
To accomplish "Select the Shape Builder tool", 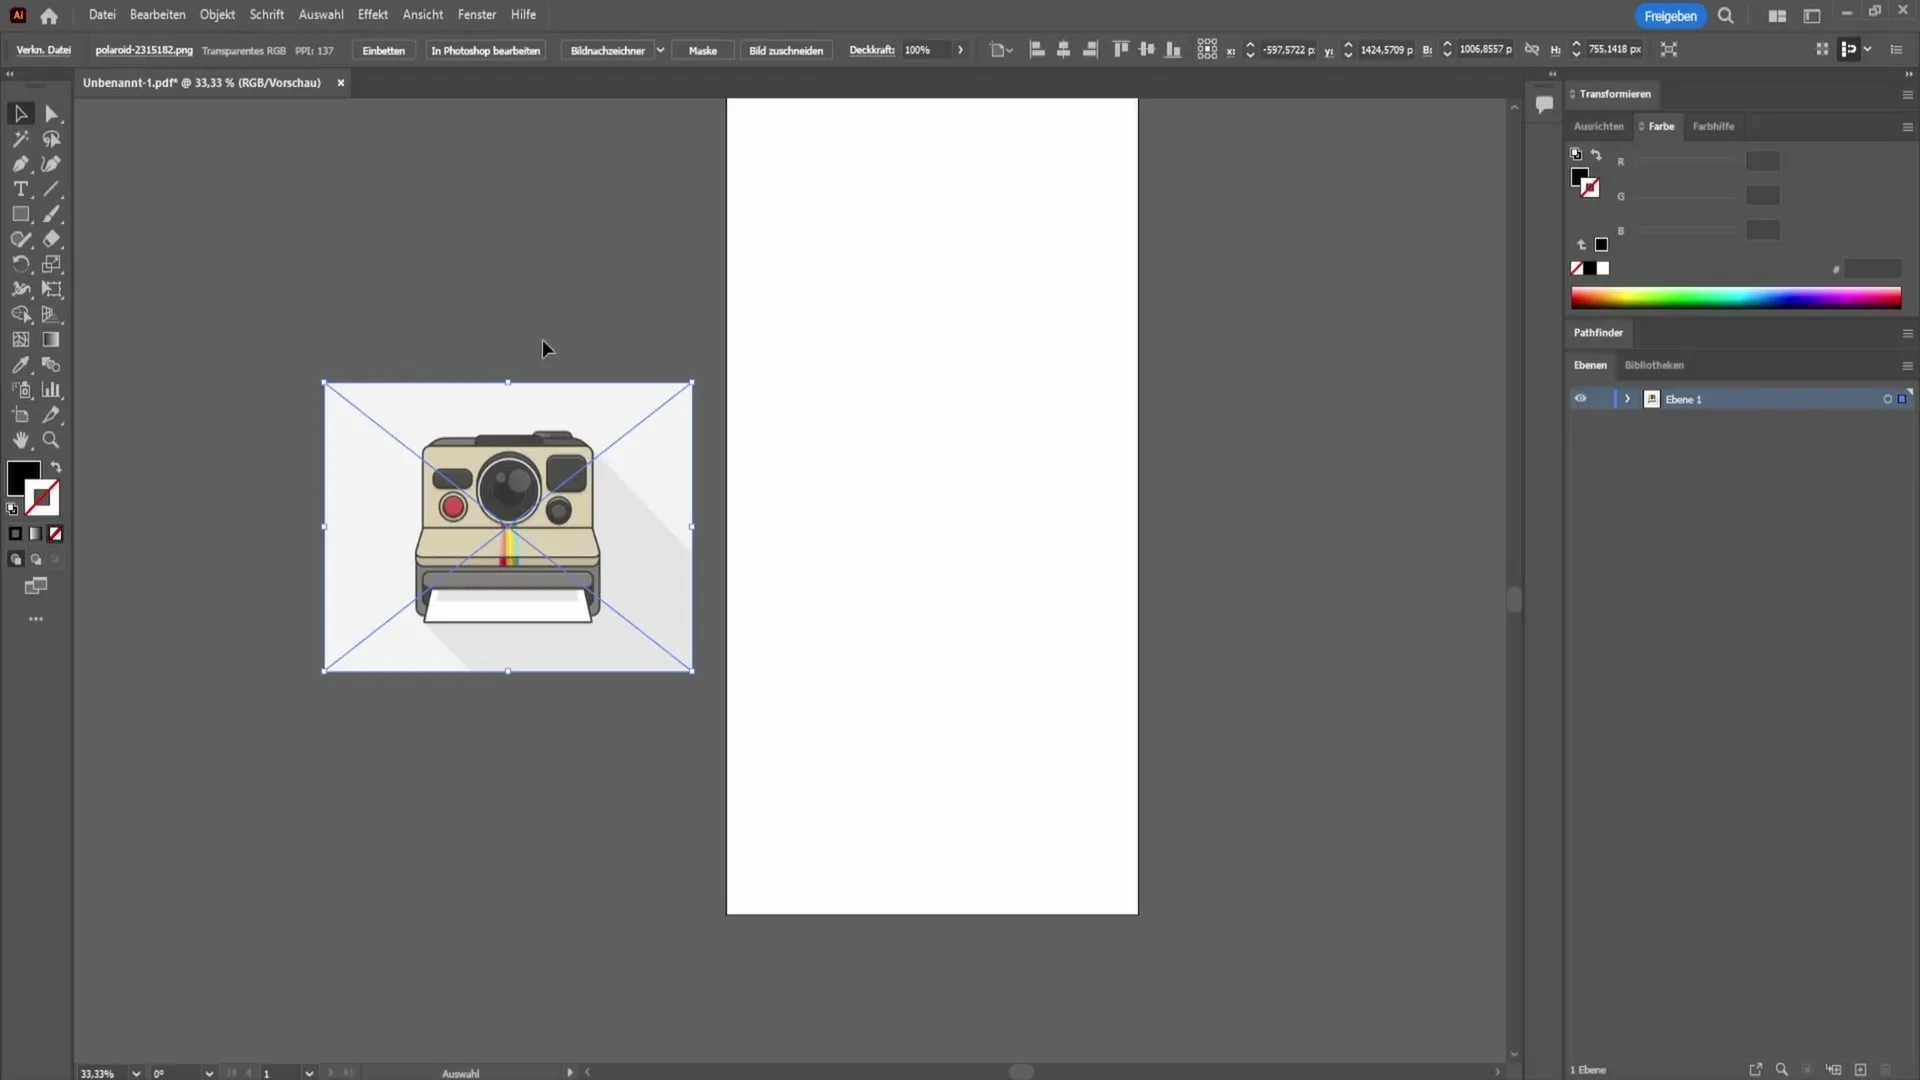I will 20,314.
